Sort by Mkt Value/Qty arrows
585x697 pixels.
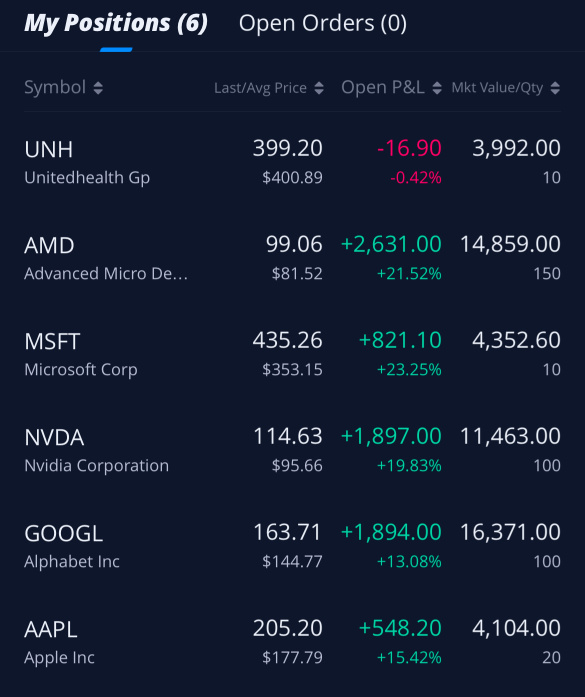click(555, 88)
